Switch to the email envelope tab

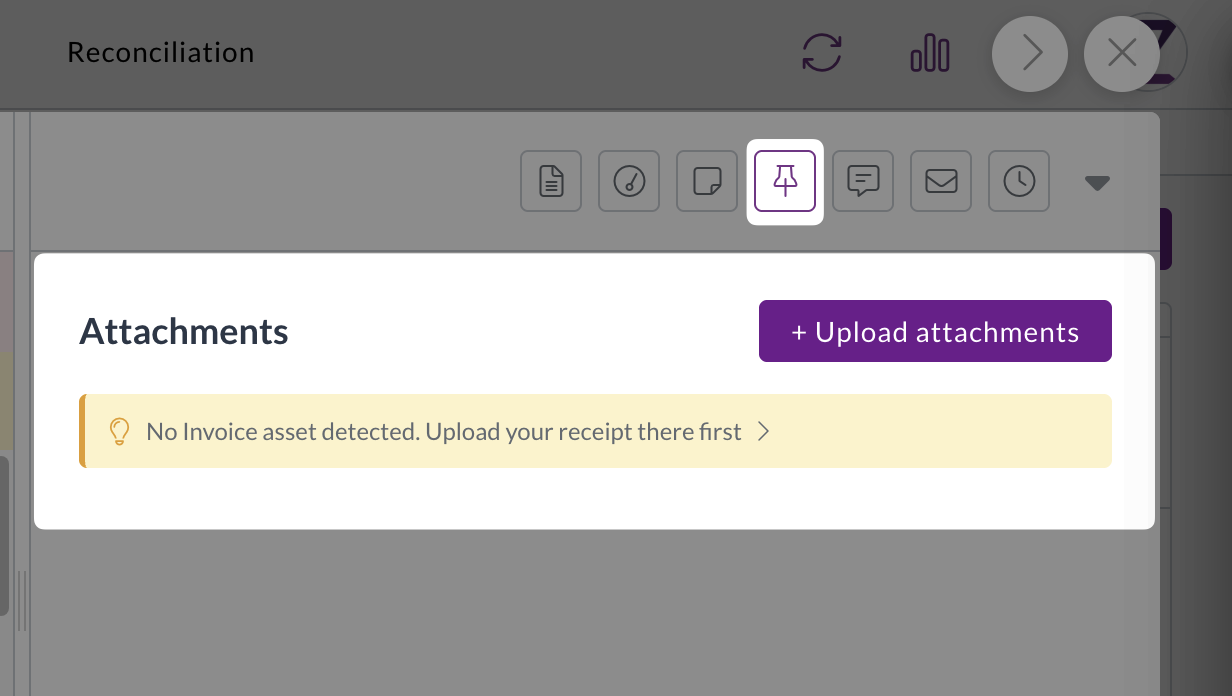(941, 181)
